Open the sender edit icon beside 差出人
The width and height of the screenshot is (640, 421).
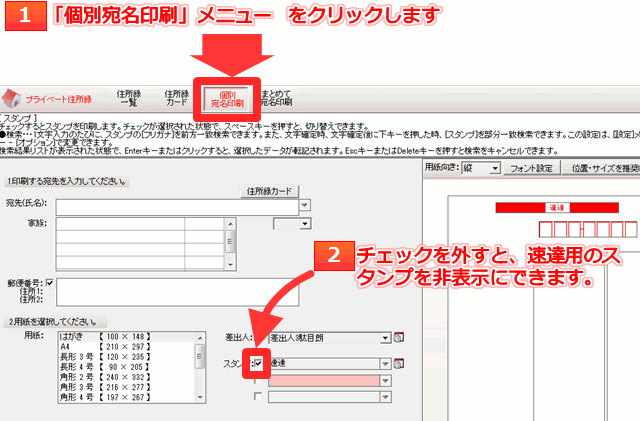[398, 337]
